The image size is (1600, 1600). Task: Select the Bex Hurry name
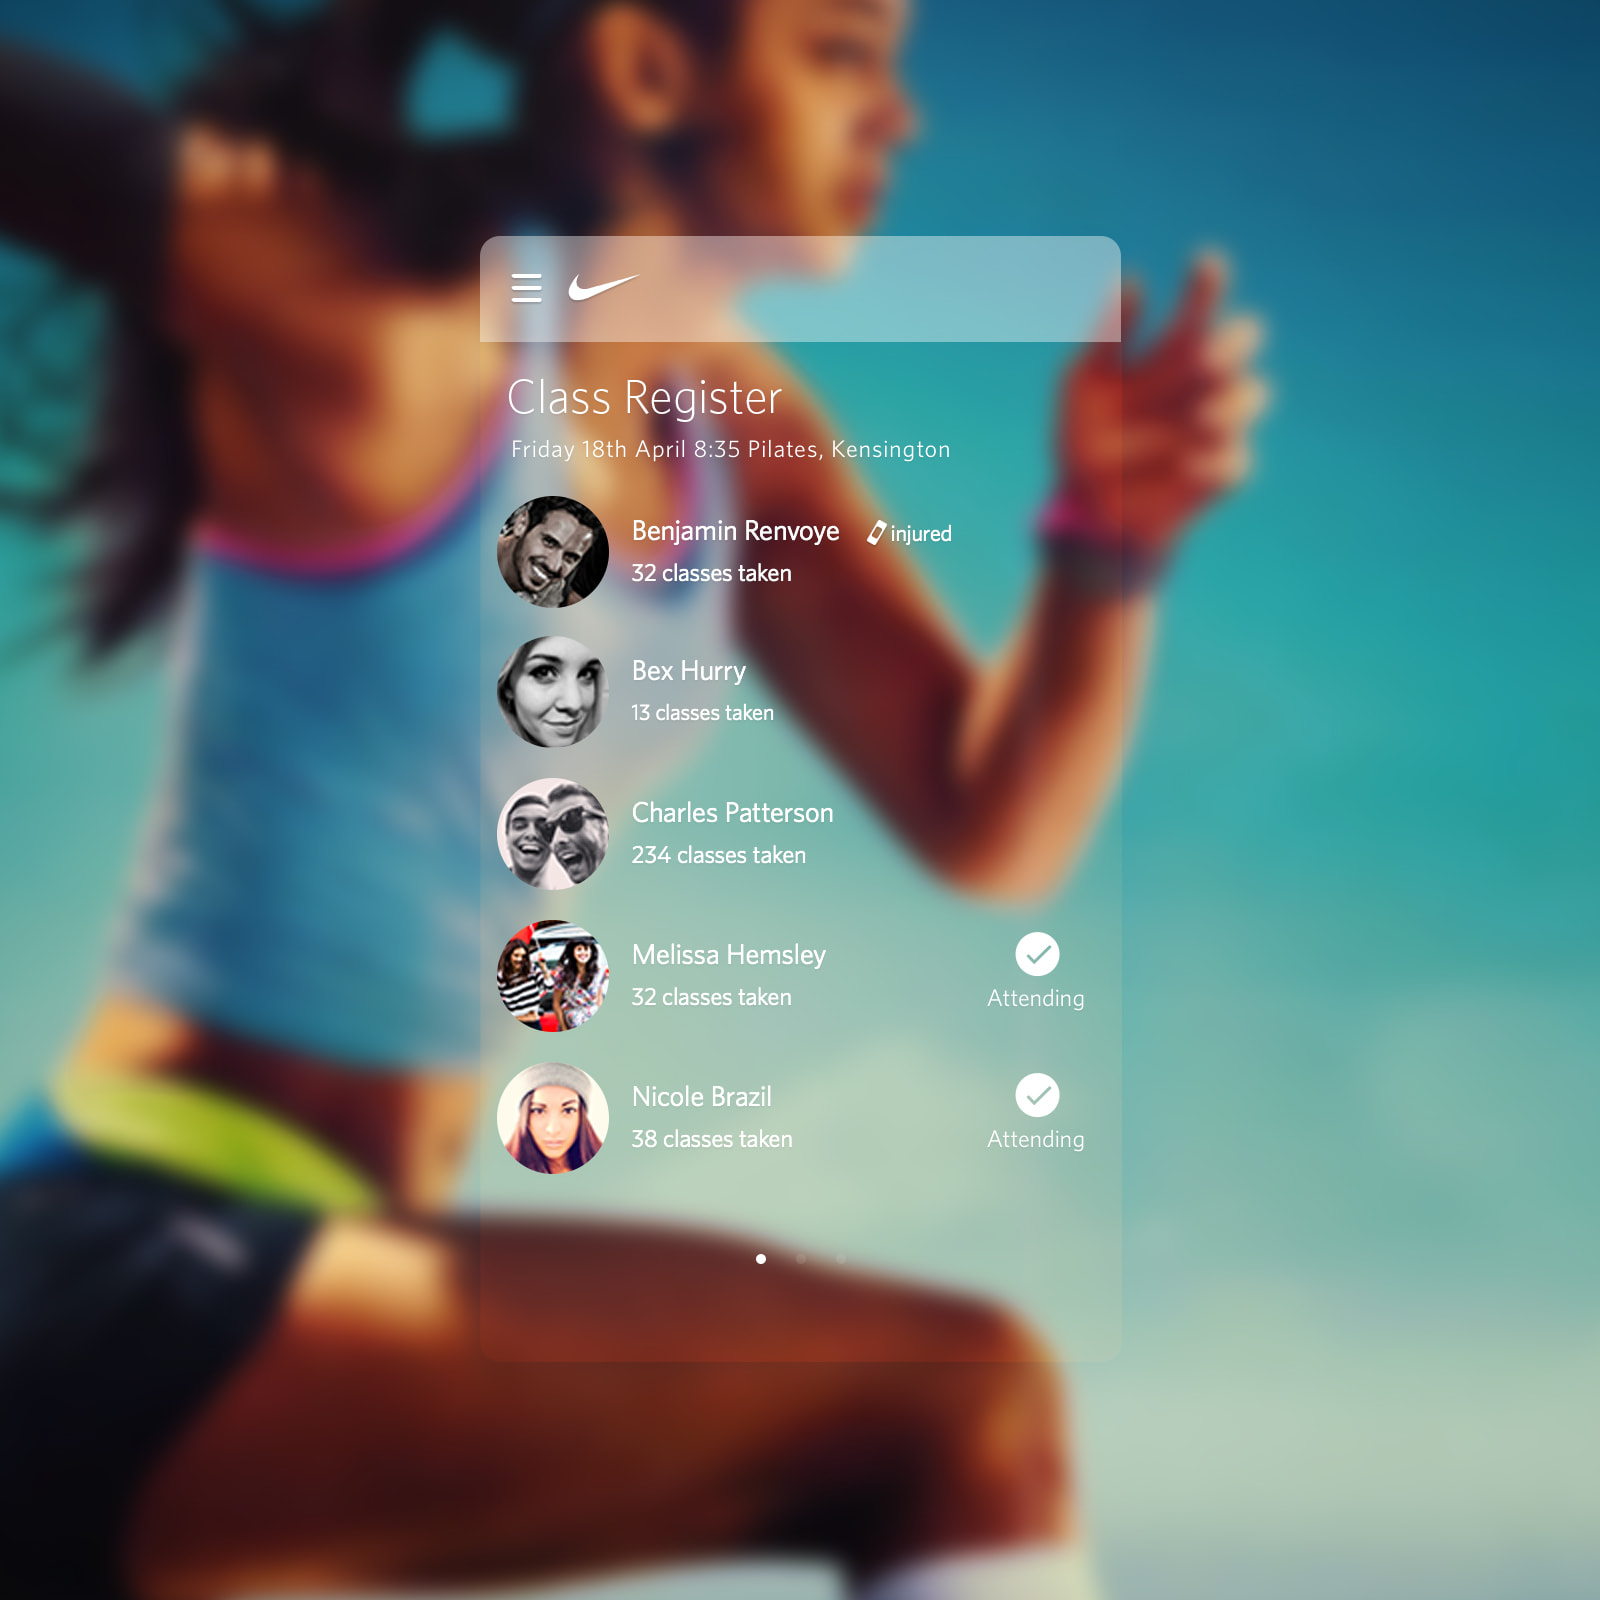[689, 671]
